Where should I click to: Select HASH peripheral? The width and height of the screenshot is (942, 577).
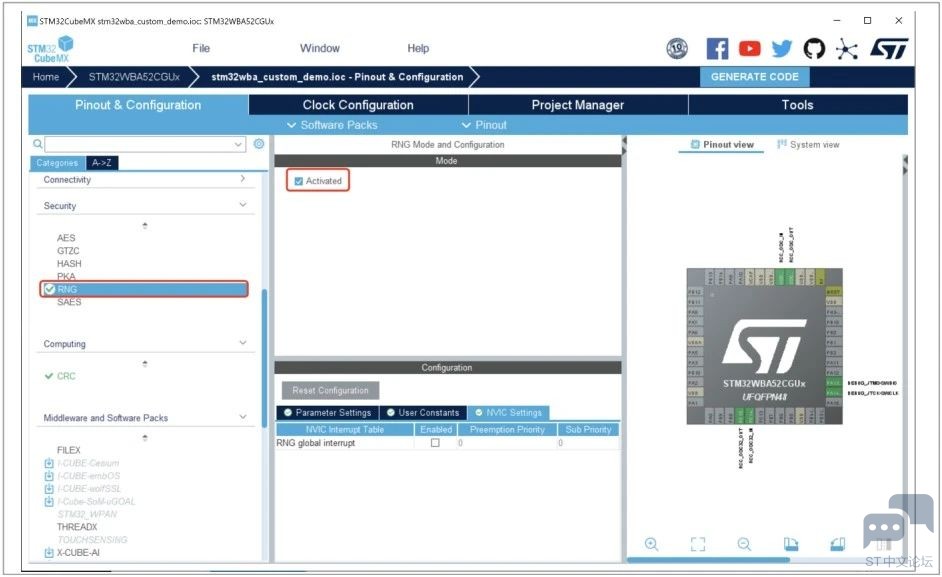[x=69, y=263]
